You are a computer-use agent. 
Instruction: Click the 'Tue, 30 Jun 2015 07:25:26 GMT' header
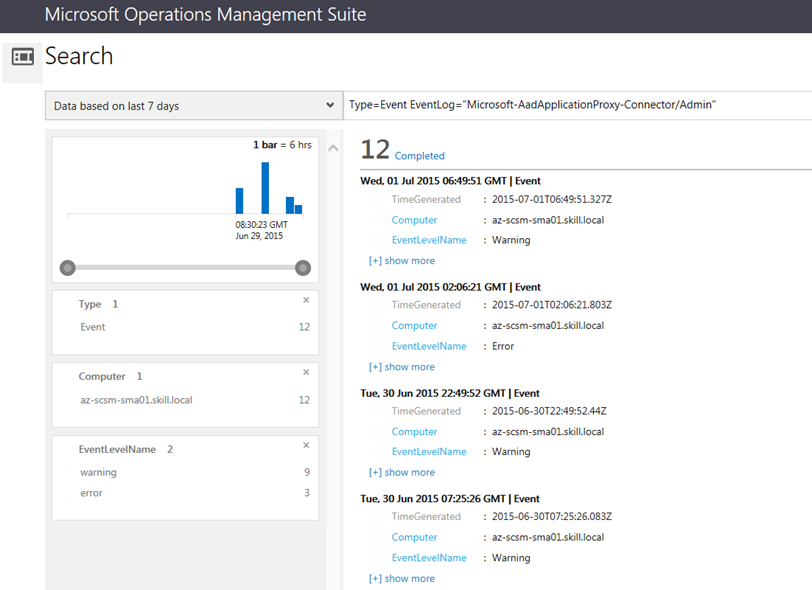tap(433, 499)
